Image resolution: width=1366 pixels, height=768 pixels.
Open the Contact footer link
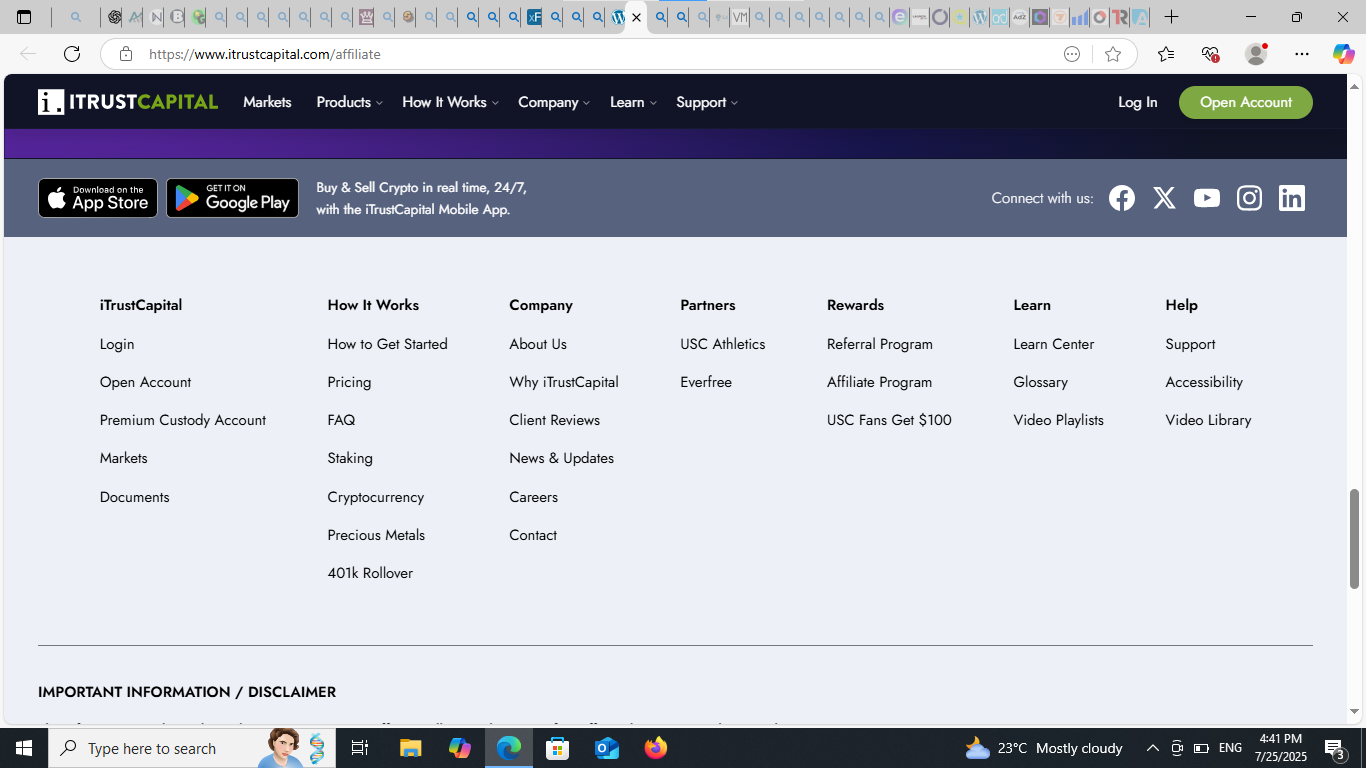pyautogui.click(x=533, y=535)
